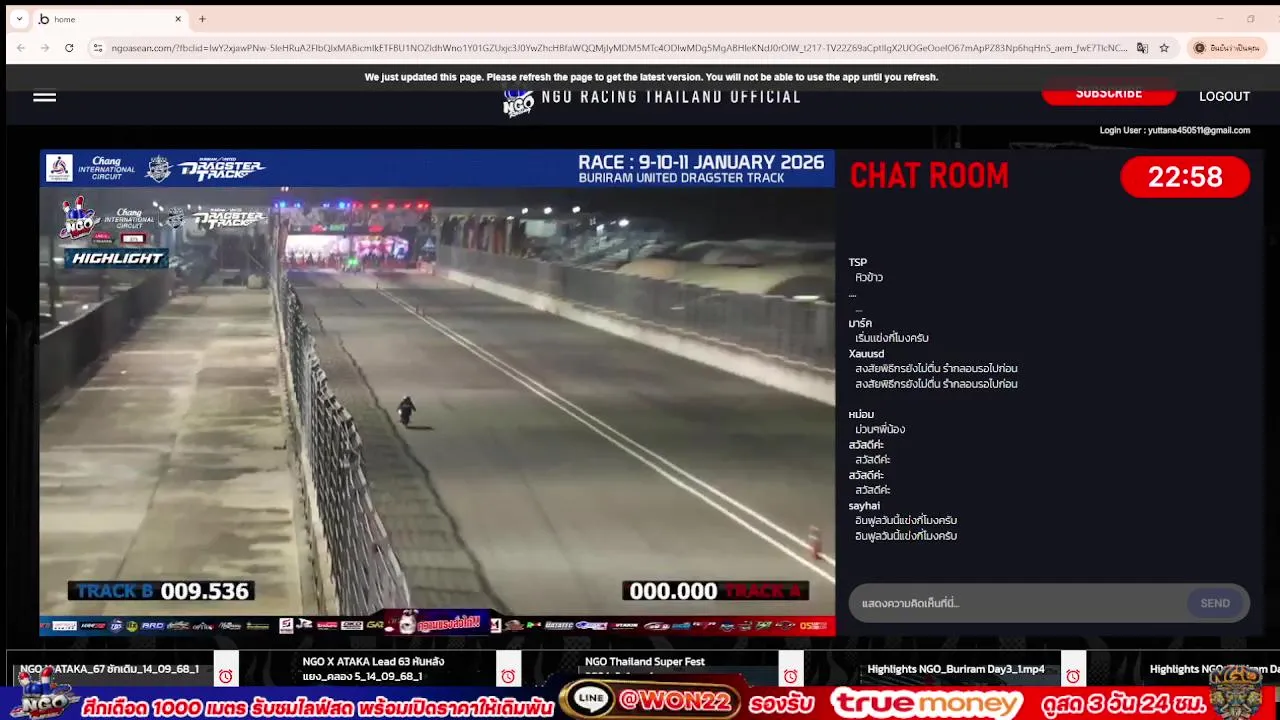This screenshot has width=1280, height=720.
Task: Open the browser profile chip
Action: [1227, 48]
